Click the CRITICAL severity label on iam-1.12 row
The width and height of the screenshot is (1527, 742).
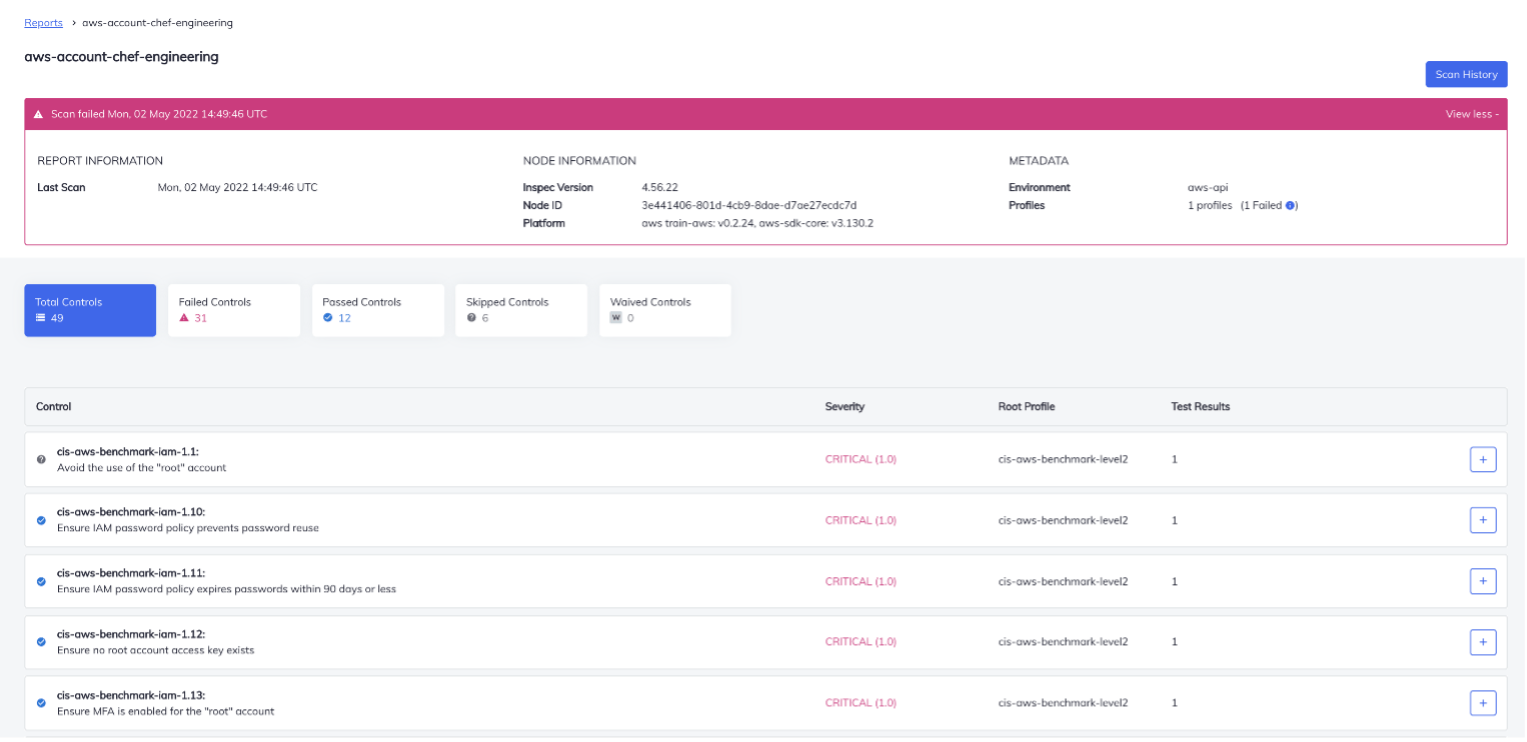coord(861,641)
